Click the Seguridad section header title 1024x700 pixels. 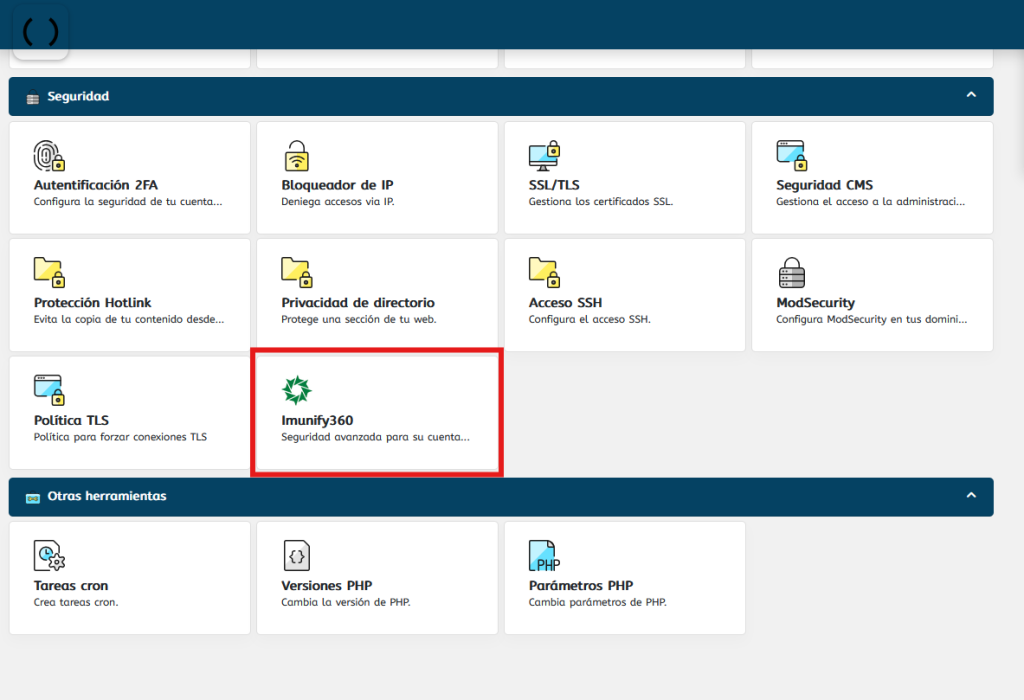pyautogui.click(x=78, y=97)
